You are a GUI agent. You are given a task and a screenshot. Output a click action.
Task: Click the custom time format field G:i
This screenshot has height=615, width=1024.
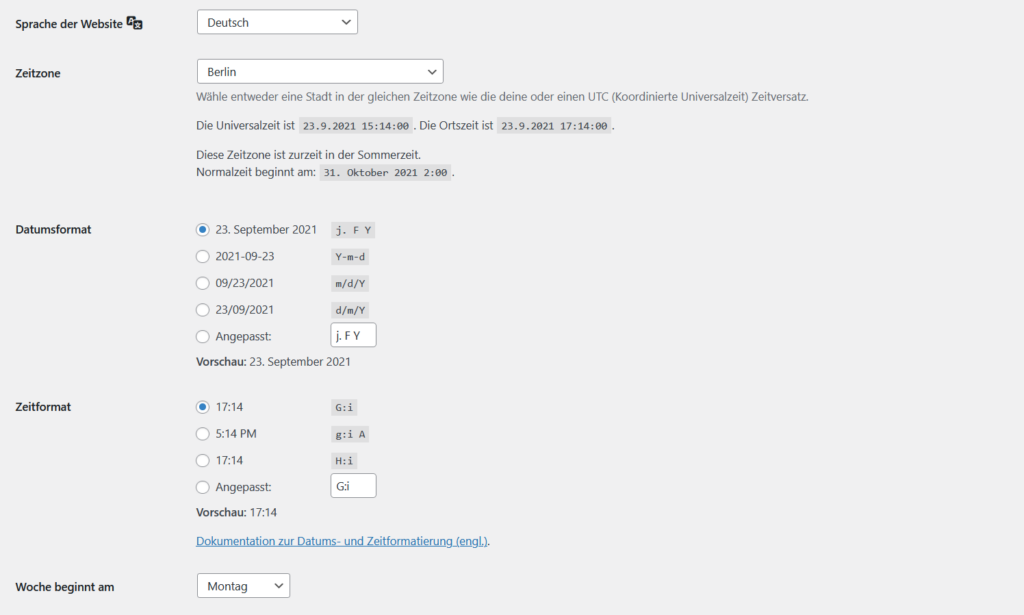[353, 486]
